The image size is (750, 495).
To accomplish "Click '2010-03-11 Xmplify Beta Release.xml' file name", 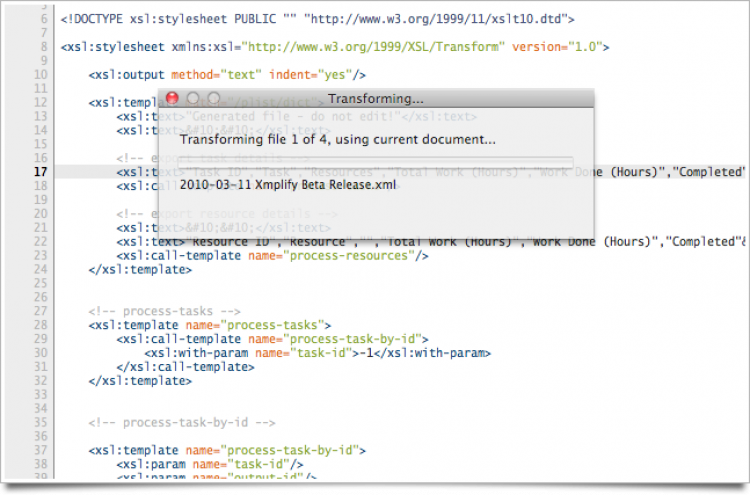I will [288, 185].
